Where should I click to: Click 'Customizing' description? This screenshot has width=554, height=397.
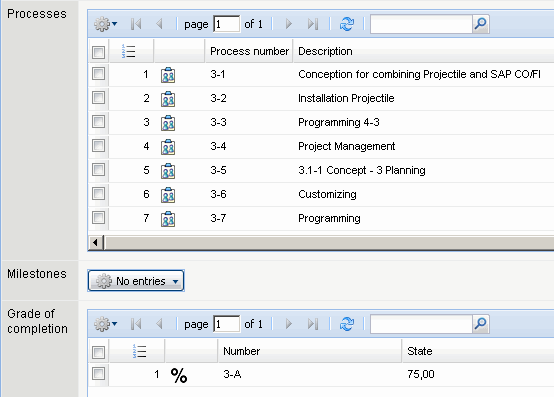(327, 194)
